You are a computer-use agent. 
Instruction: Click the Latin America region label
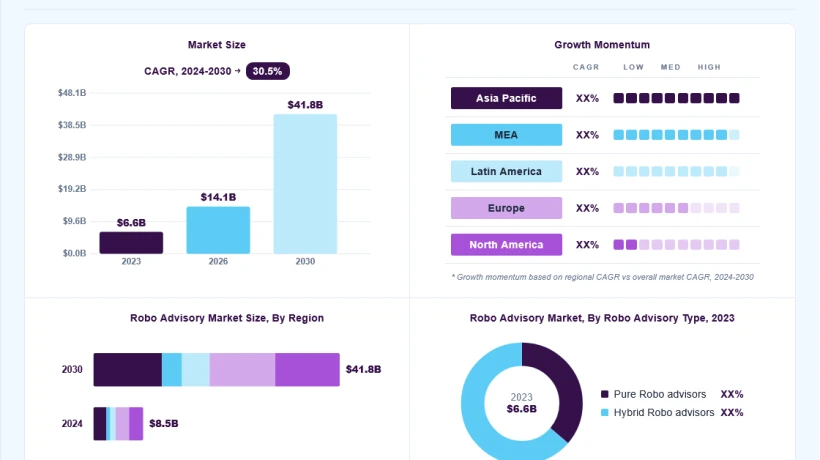point(506,171)
